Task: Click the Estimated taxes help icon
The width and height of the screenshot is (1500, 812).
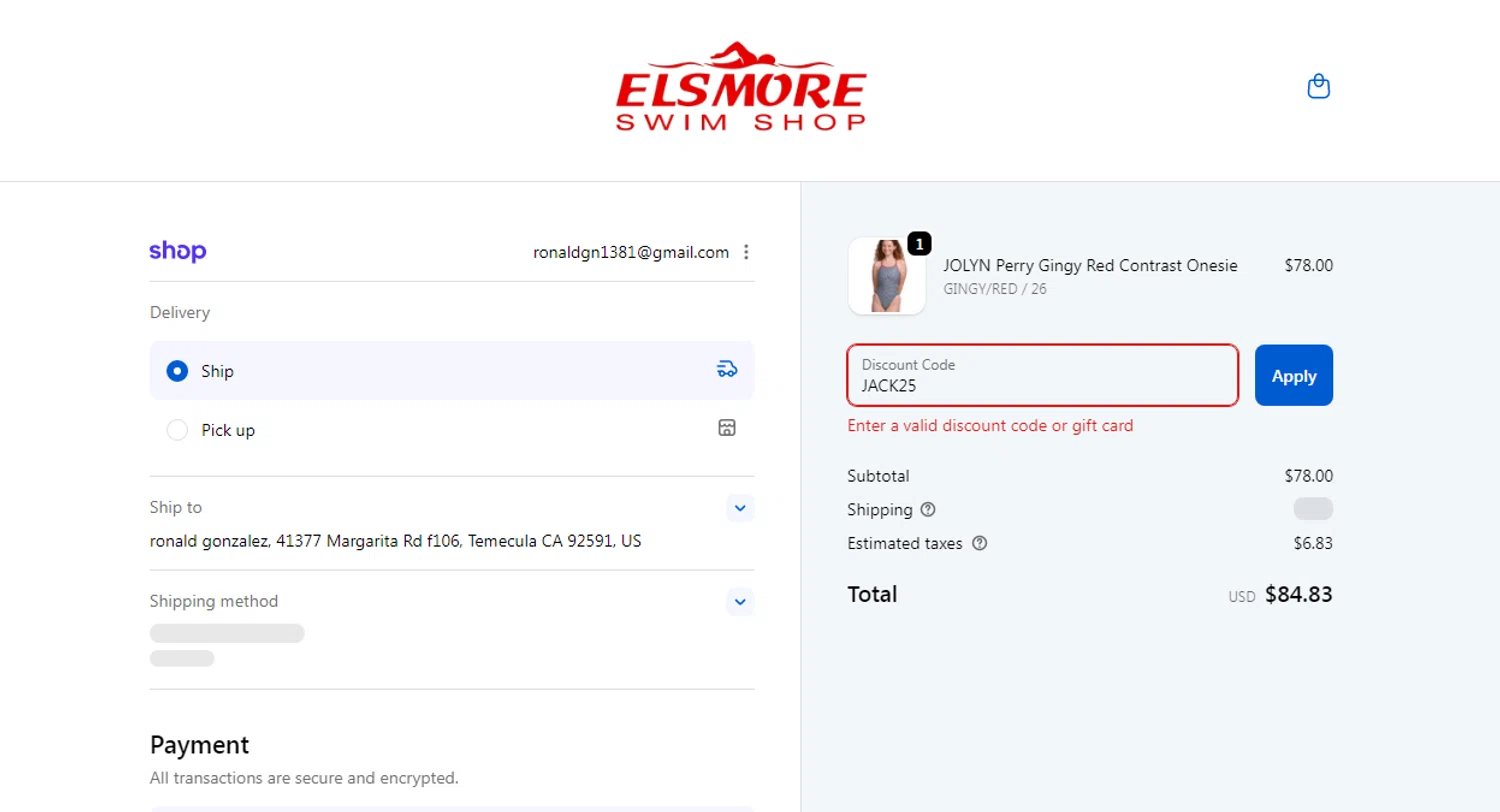Action: coord(979,544)
